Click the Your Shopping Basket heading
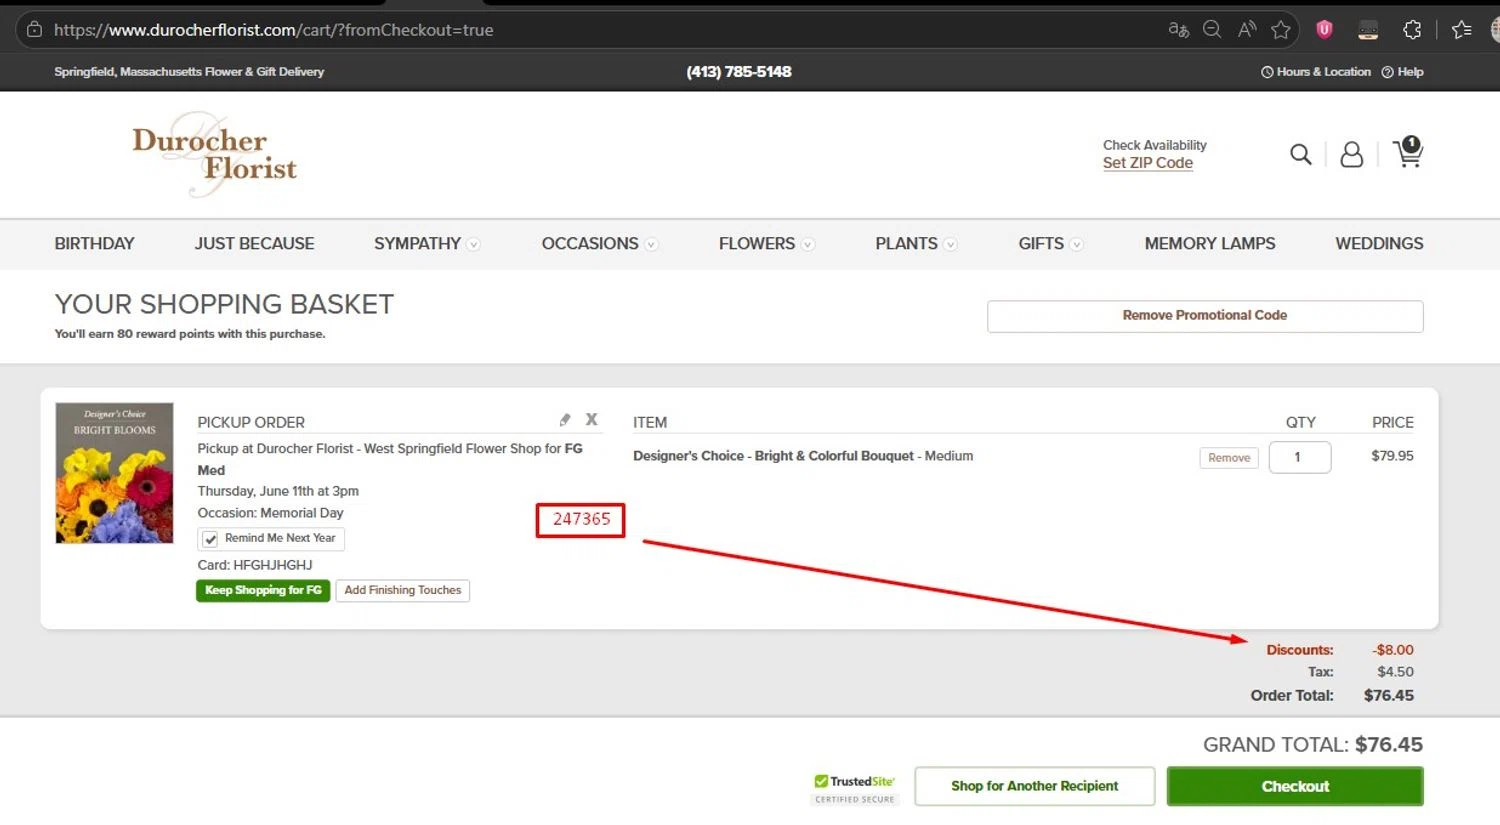The width and height of the screenshot is (1500, 825). click(224, 304)
